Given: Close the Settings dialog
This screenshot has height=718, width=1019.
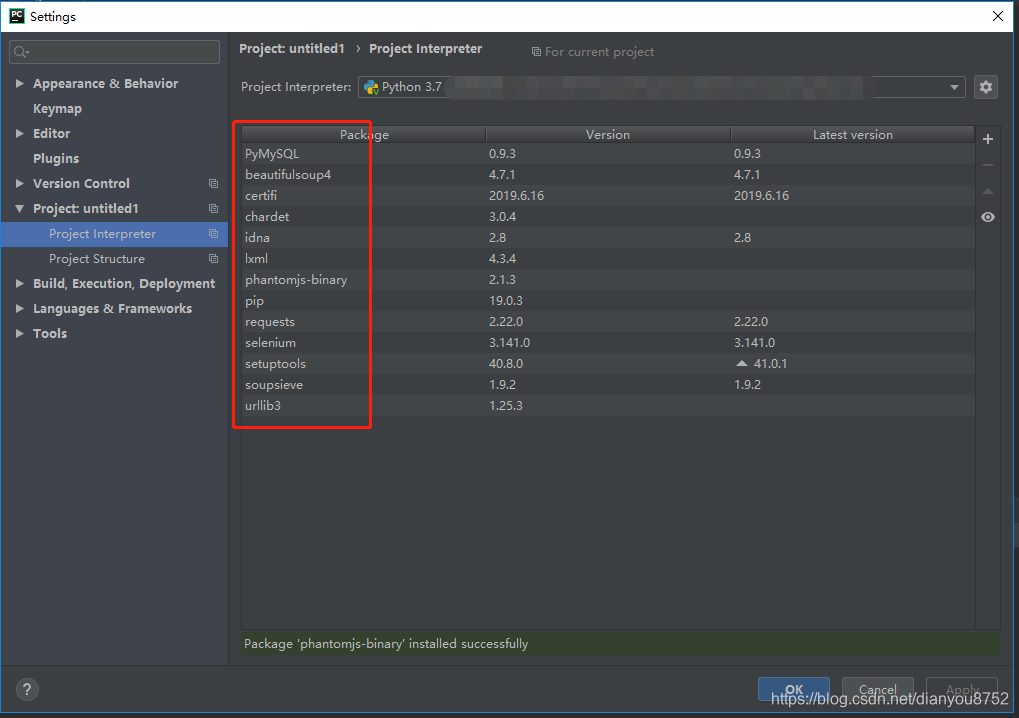Looking at the screenshot, I should [x=998, y=16].
